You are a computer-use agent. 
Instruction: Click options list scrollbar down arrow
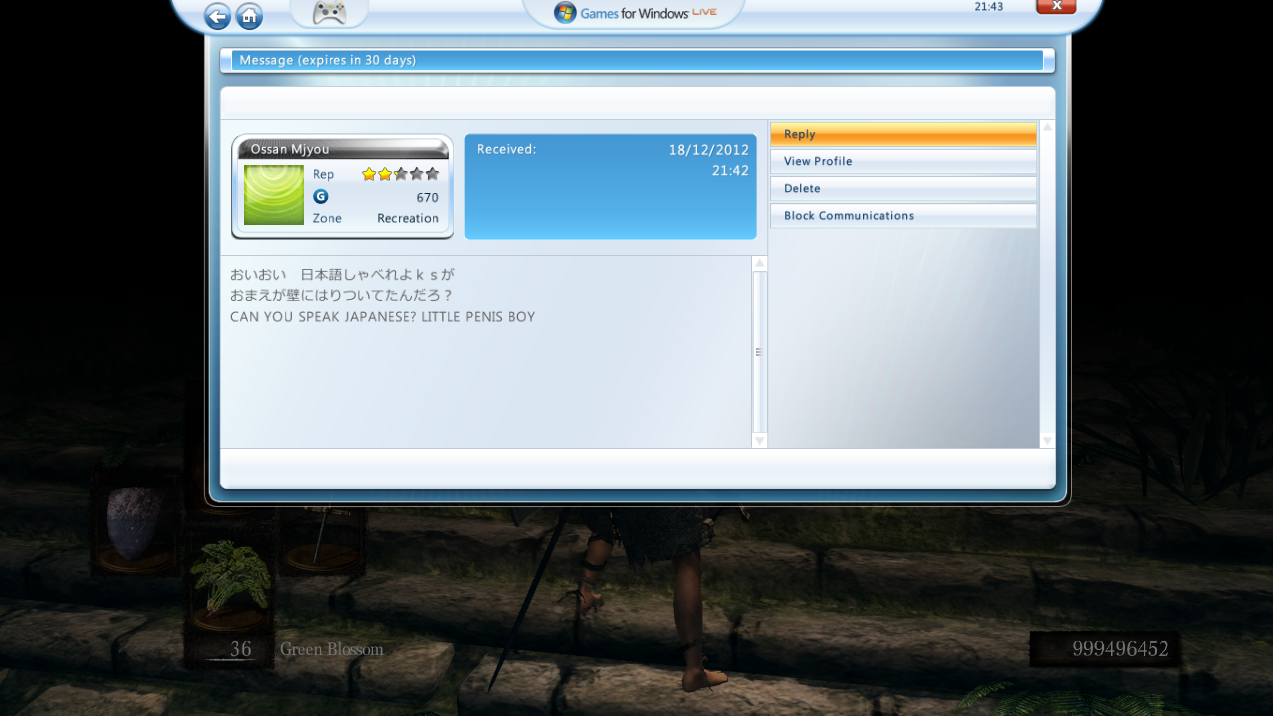point(1047,441)
